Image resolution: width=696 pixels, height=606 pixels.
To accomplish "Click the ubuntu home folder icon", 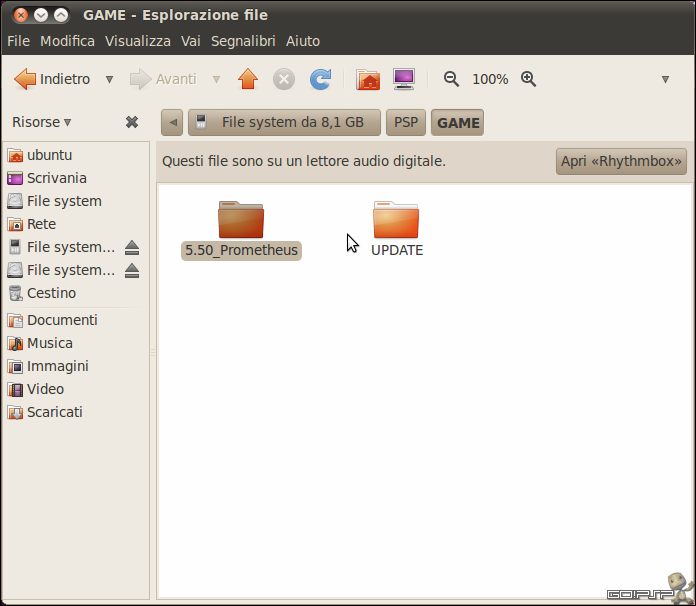I will click(x=15, y=155).
